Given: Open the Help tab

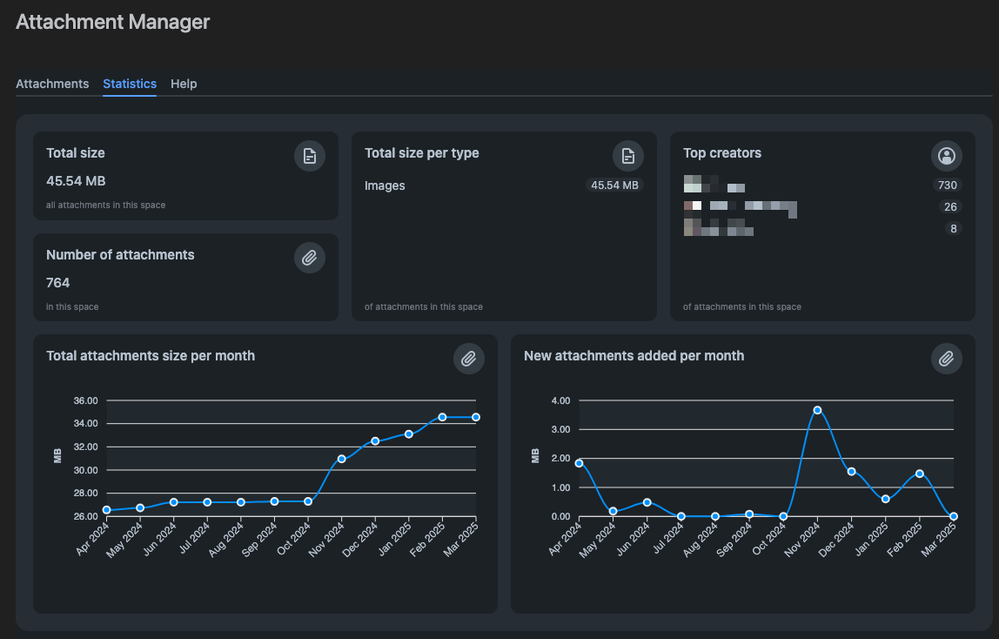Looking at the screenshot, I should tap(183, 84).
